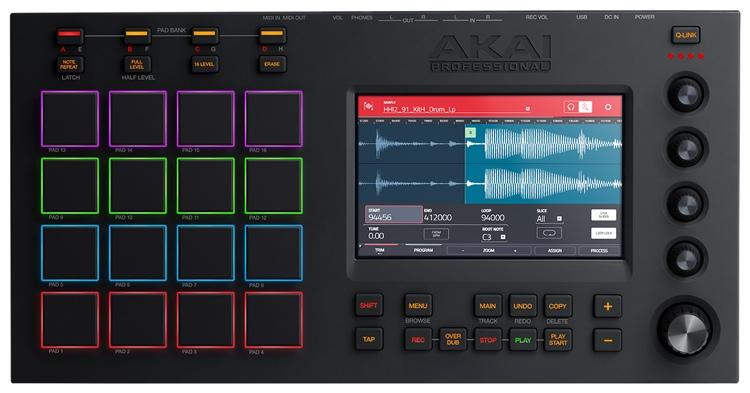The image size is (750, 393).
Task: Trigger purple Pad 16
Action: pos(274,119)
